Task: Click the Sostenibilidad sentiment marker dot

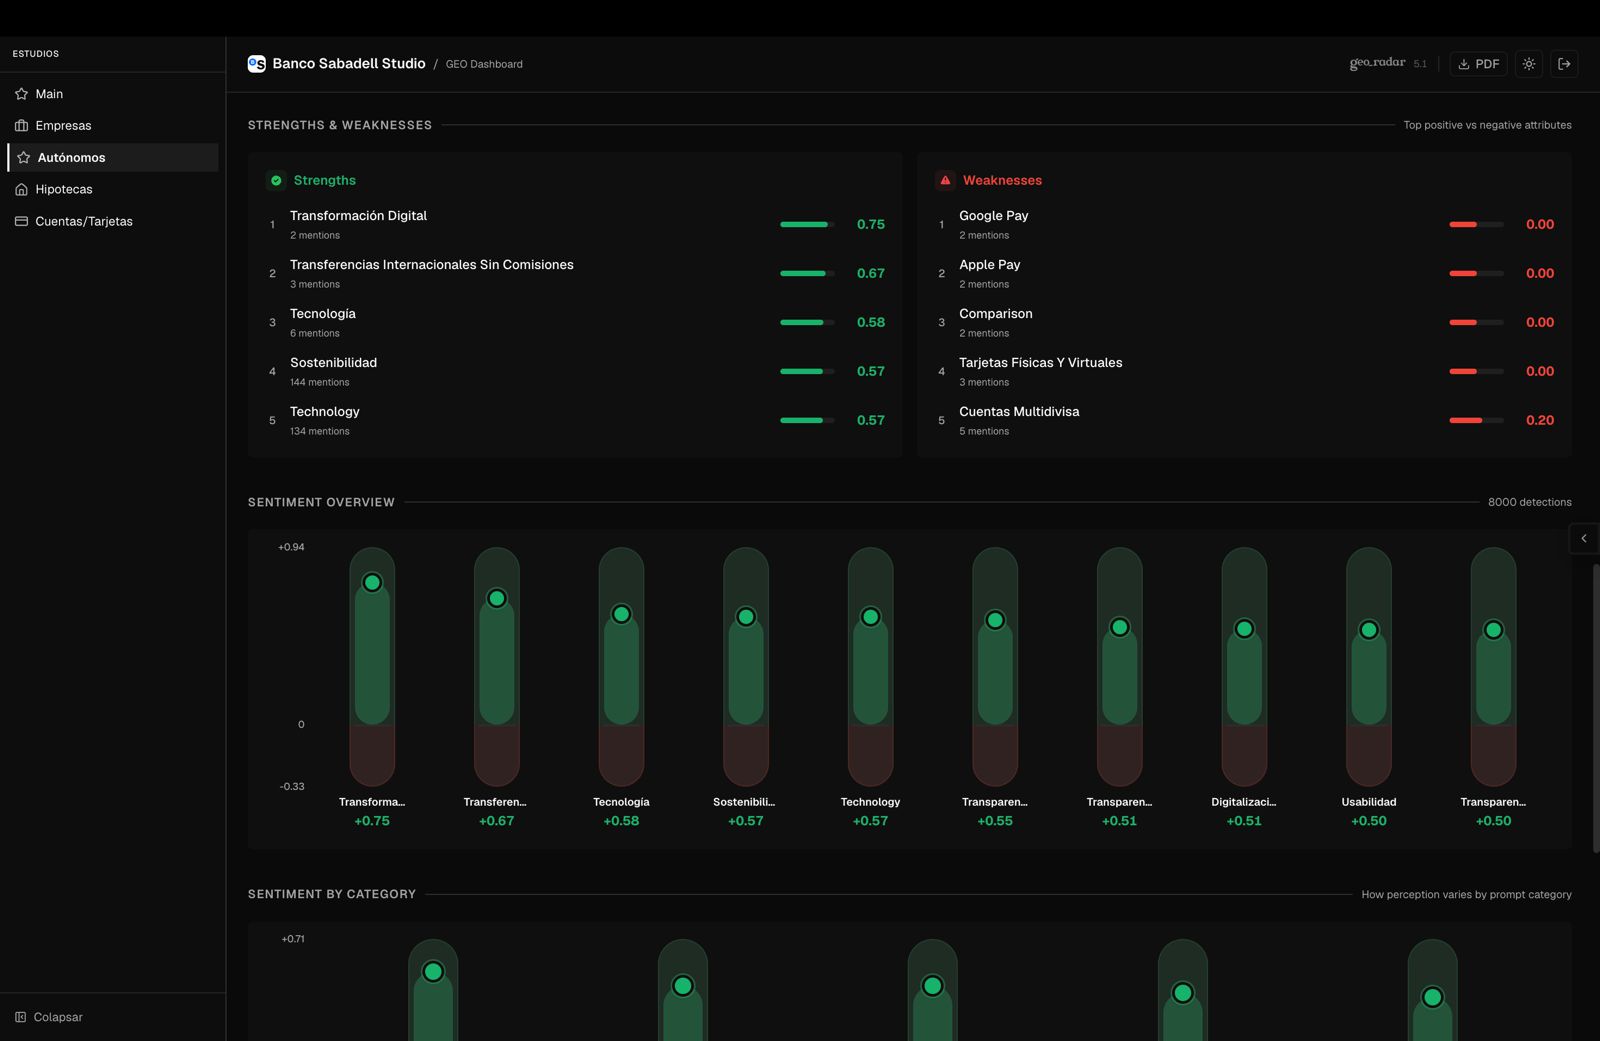Action: click(x=746, y=617)
